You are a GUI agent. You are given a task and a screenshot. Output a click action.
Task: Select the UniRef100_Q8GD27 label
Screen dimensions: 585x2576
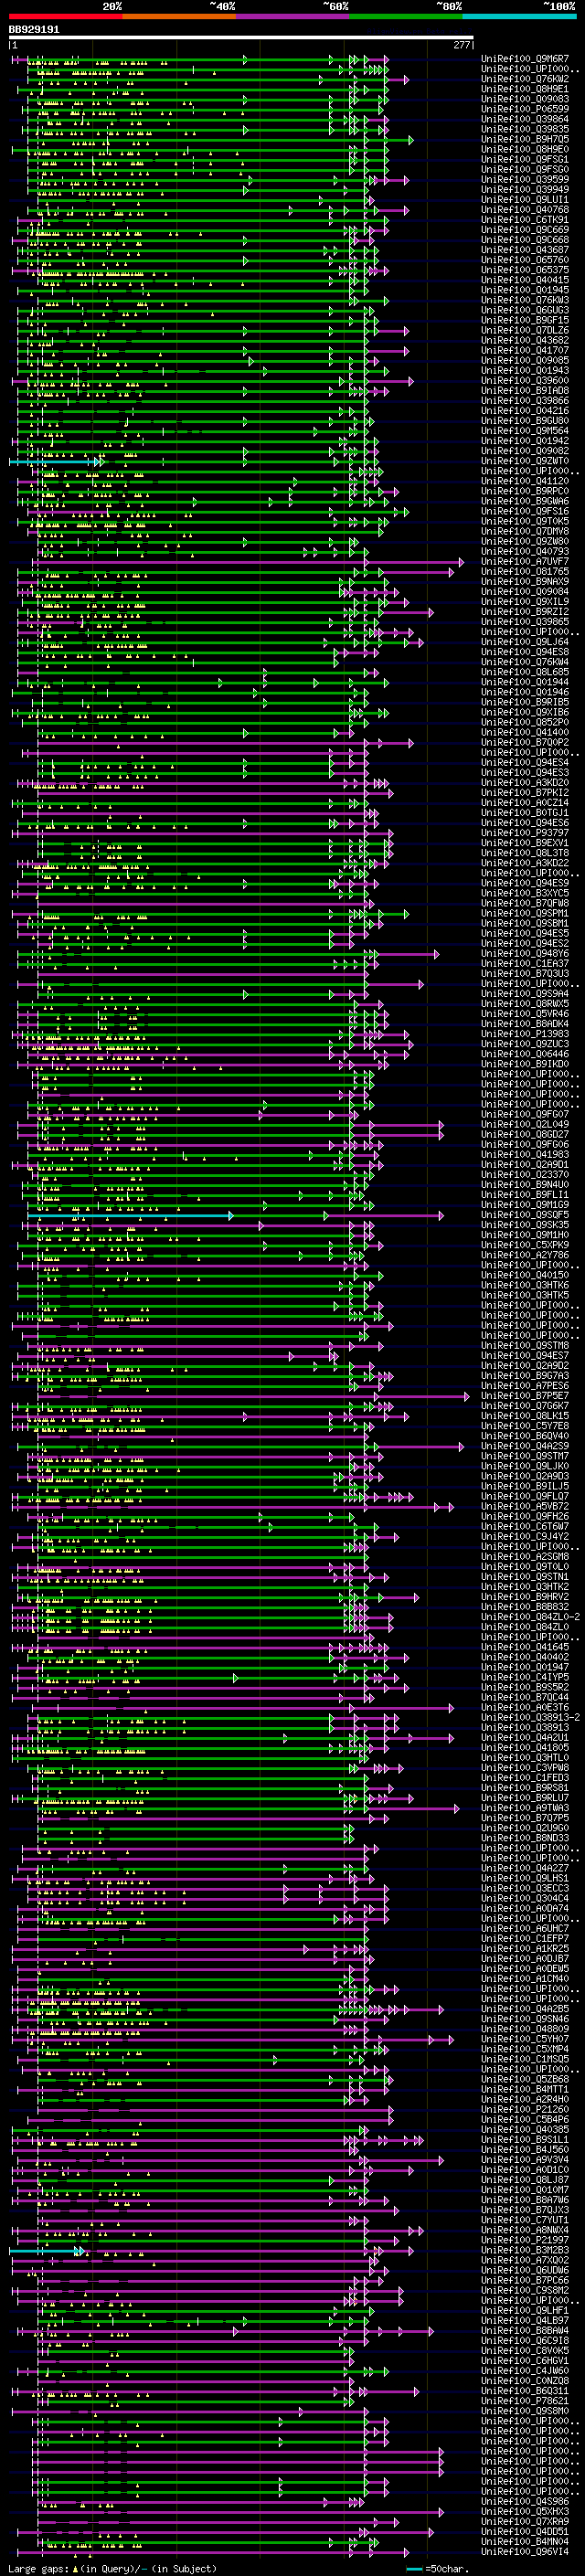525,1134
